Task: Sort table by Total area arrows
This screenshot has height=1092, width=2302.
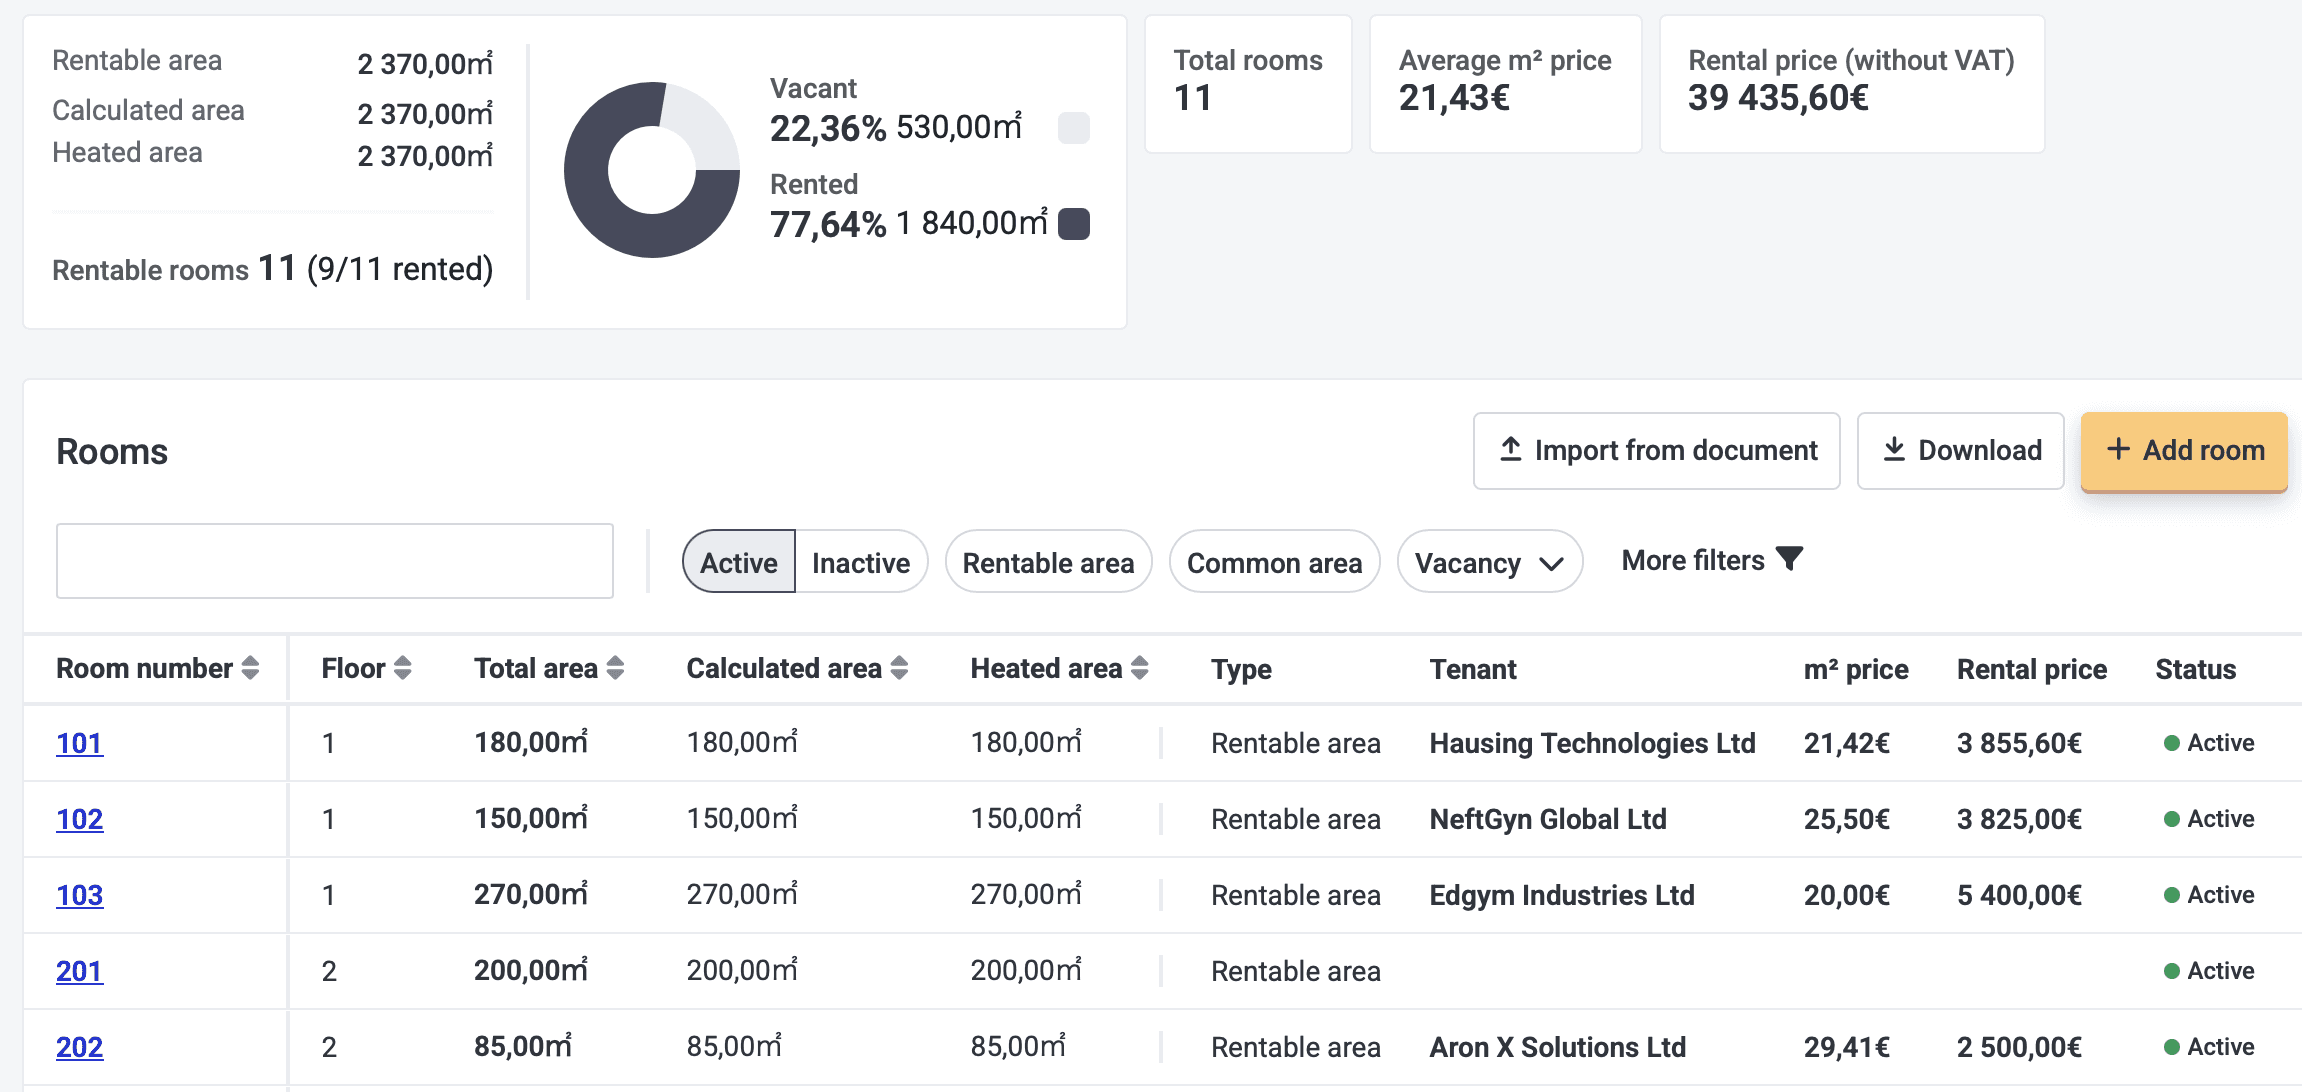Action: point(615,668)
